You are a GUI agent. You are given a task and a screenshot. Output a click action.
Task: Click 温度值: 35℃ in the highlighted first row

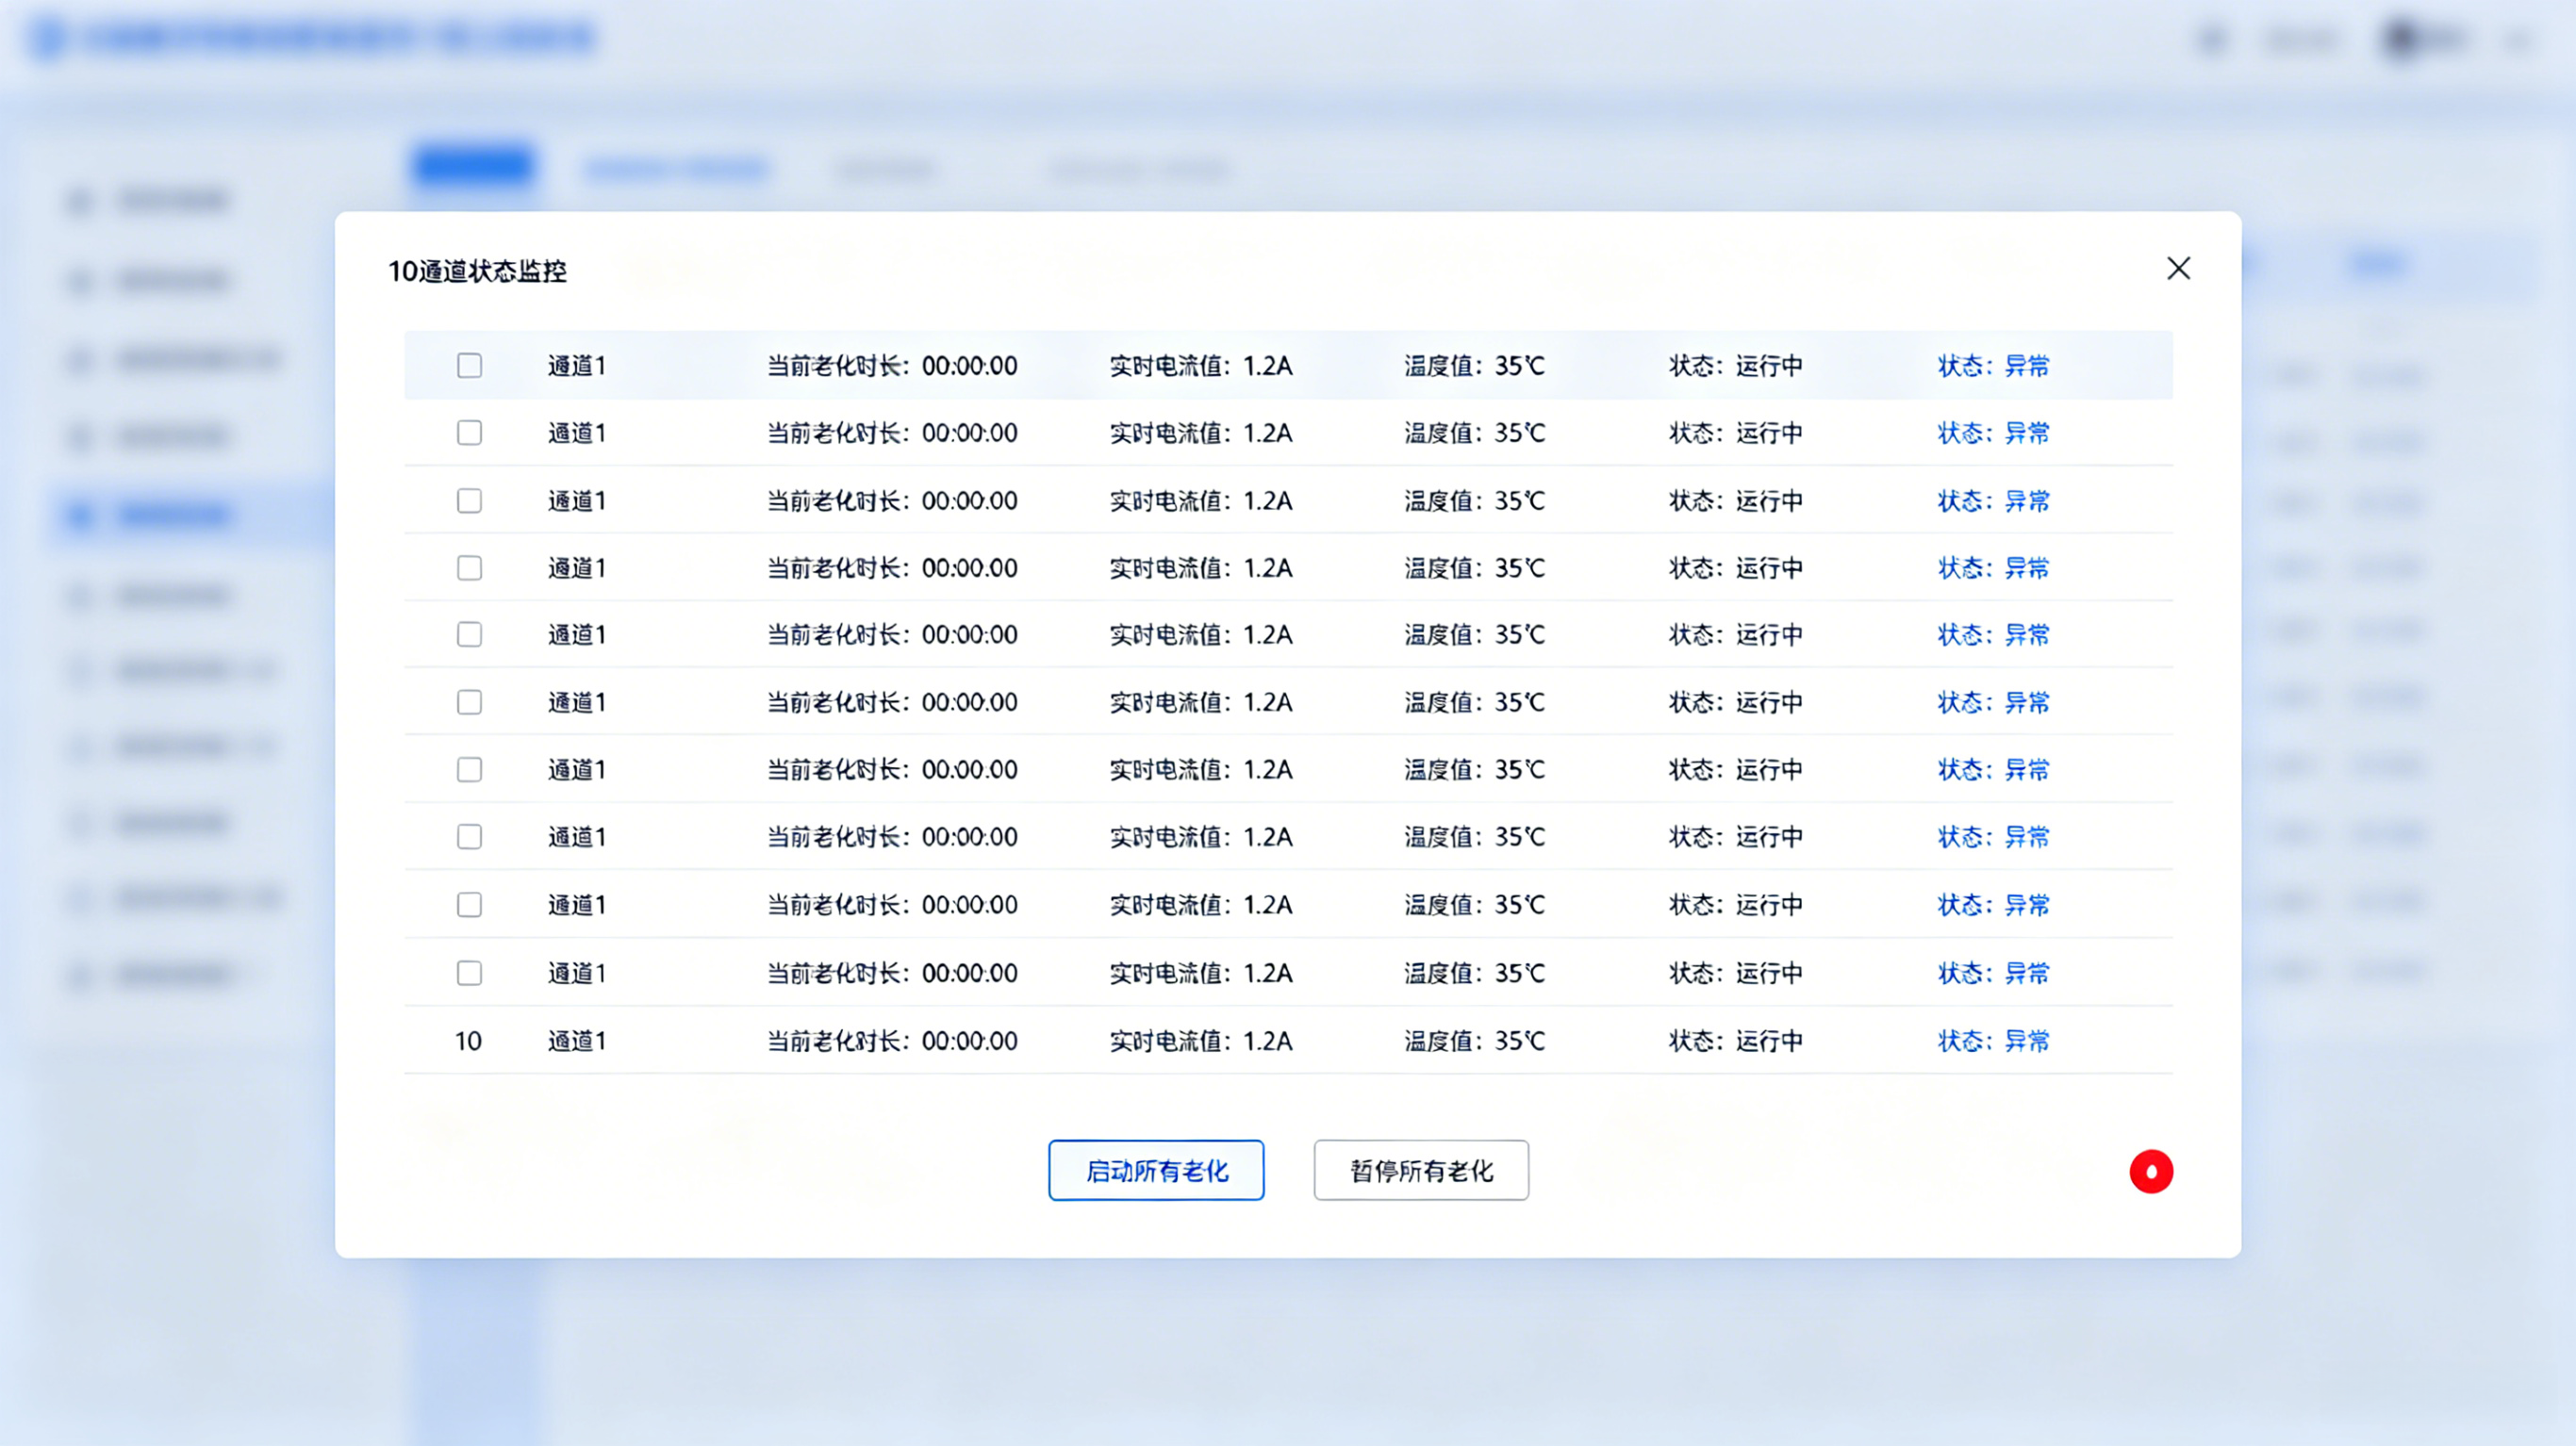tap(1474, 366)
